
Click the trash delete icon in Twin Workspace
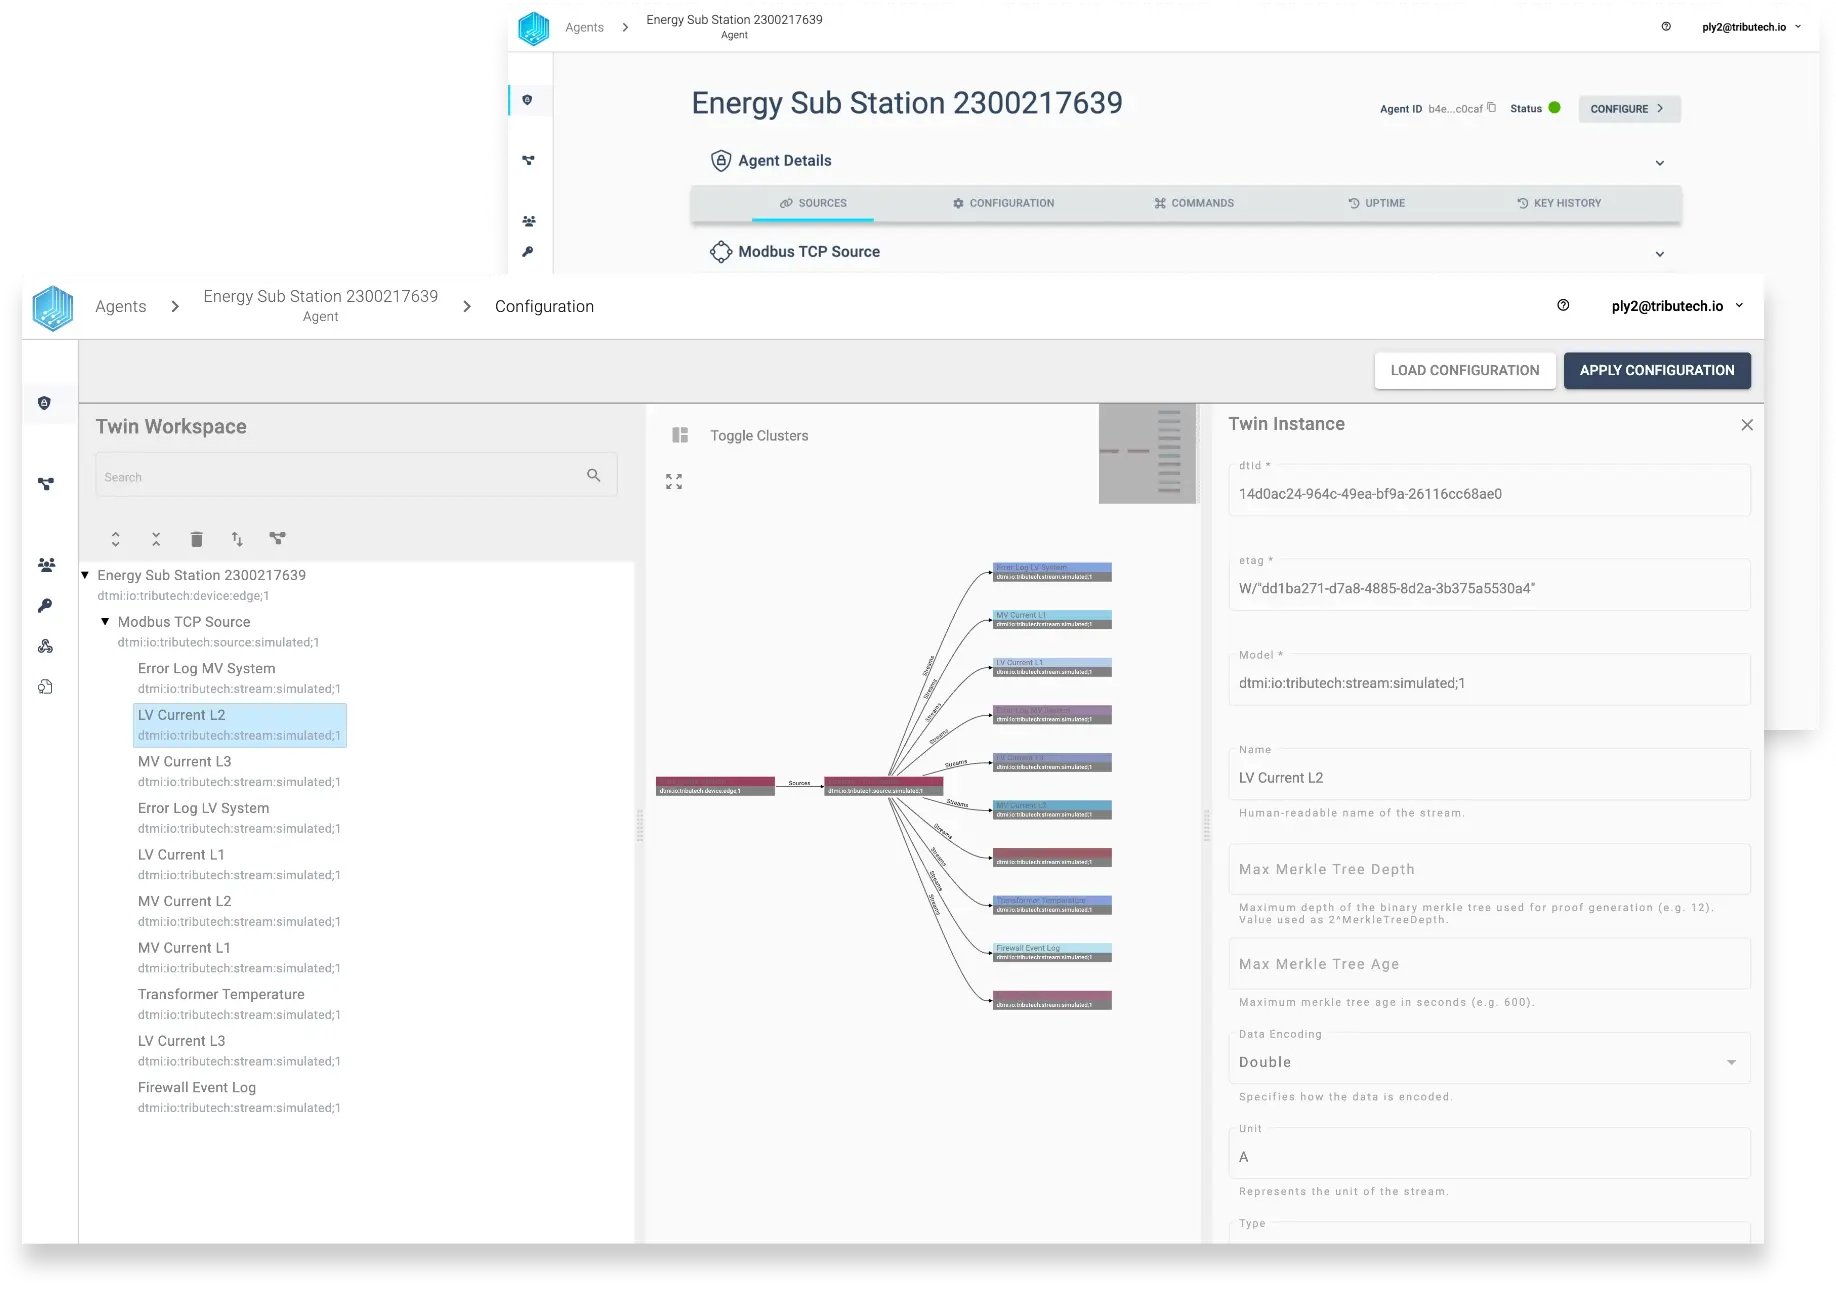coord(197,539)
